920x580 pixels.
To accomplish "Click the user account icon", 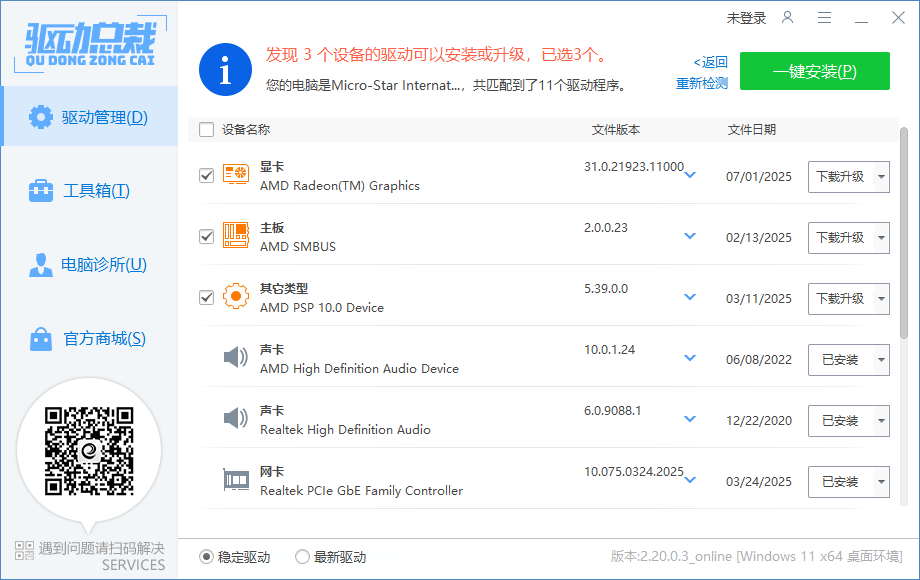I will pyautogui.click(x=787, y=18).
